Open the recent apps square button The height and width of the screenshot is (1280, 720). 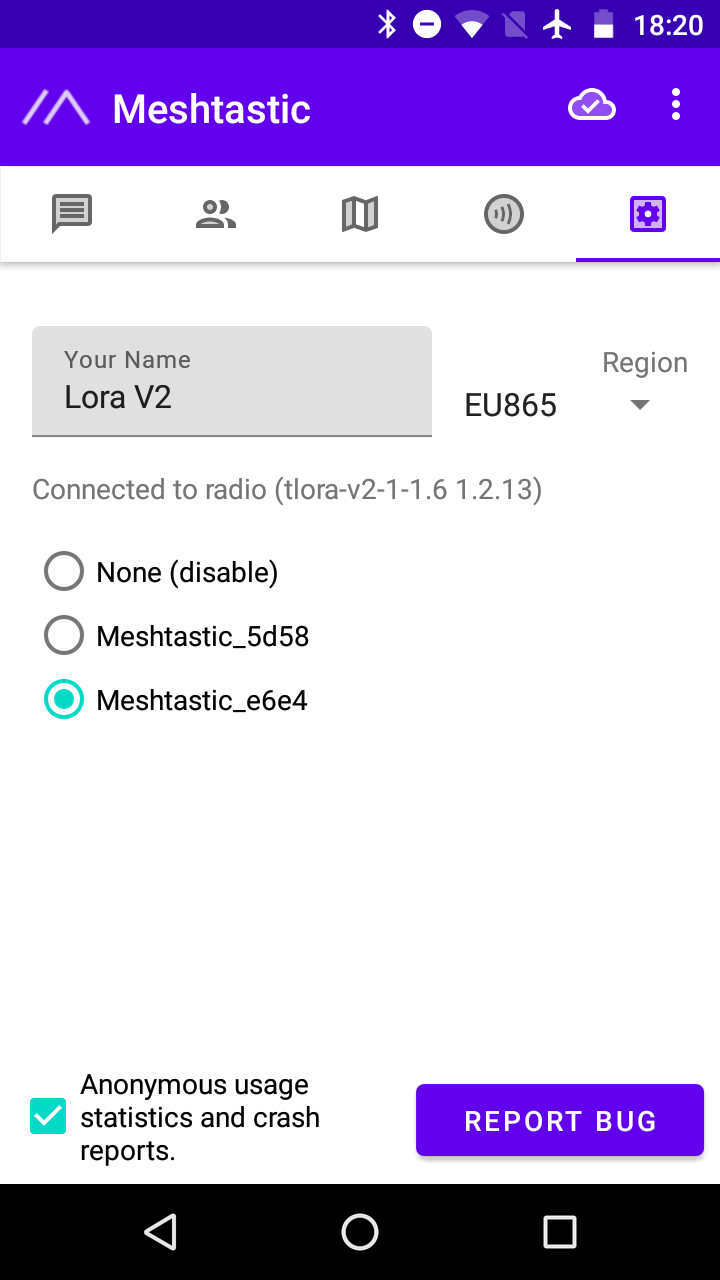pos(560,1232)
